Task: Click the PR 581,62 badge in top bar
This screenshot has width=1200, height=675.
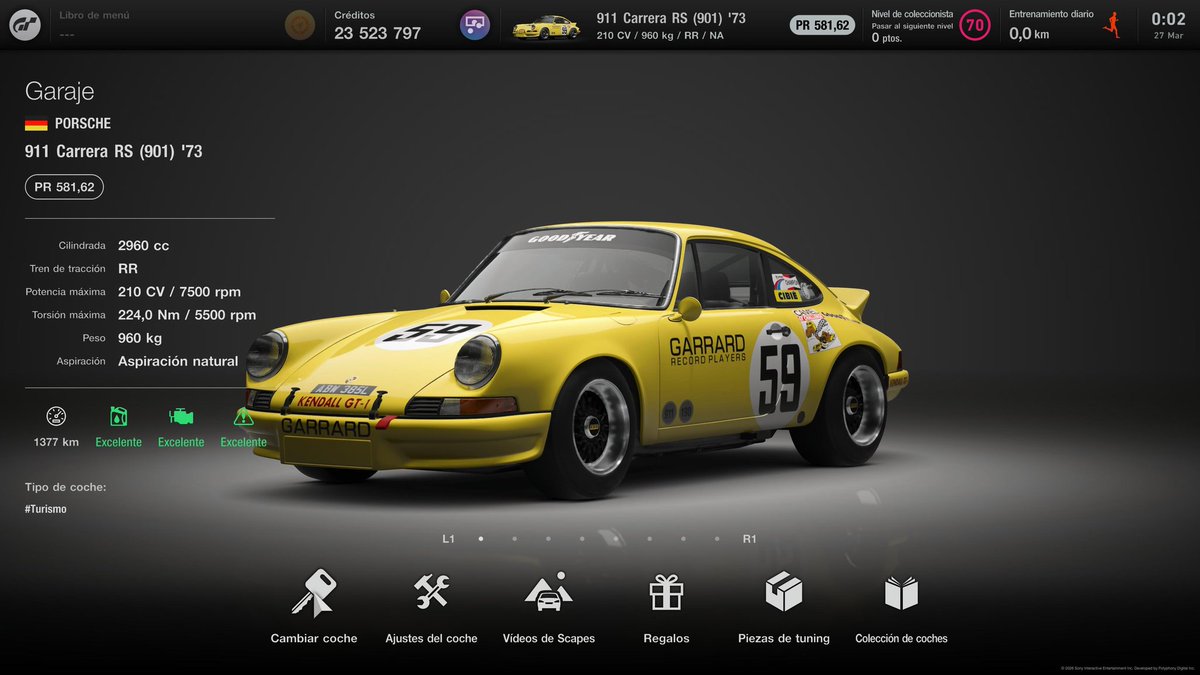Action: click(x=822, y=25)
